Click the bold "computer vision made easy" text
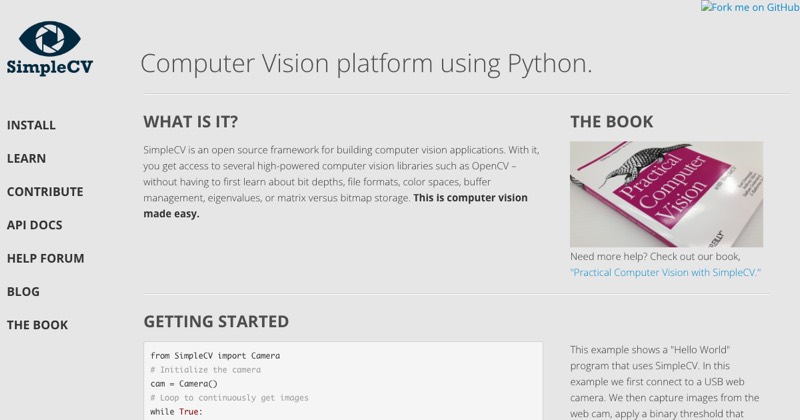Image resolution: width=800 pixels, height=420 pixels. point(335,206)
